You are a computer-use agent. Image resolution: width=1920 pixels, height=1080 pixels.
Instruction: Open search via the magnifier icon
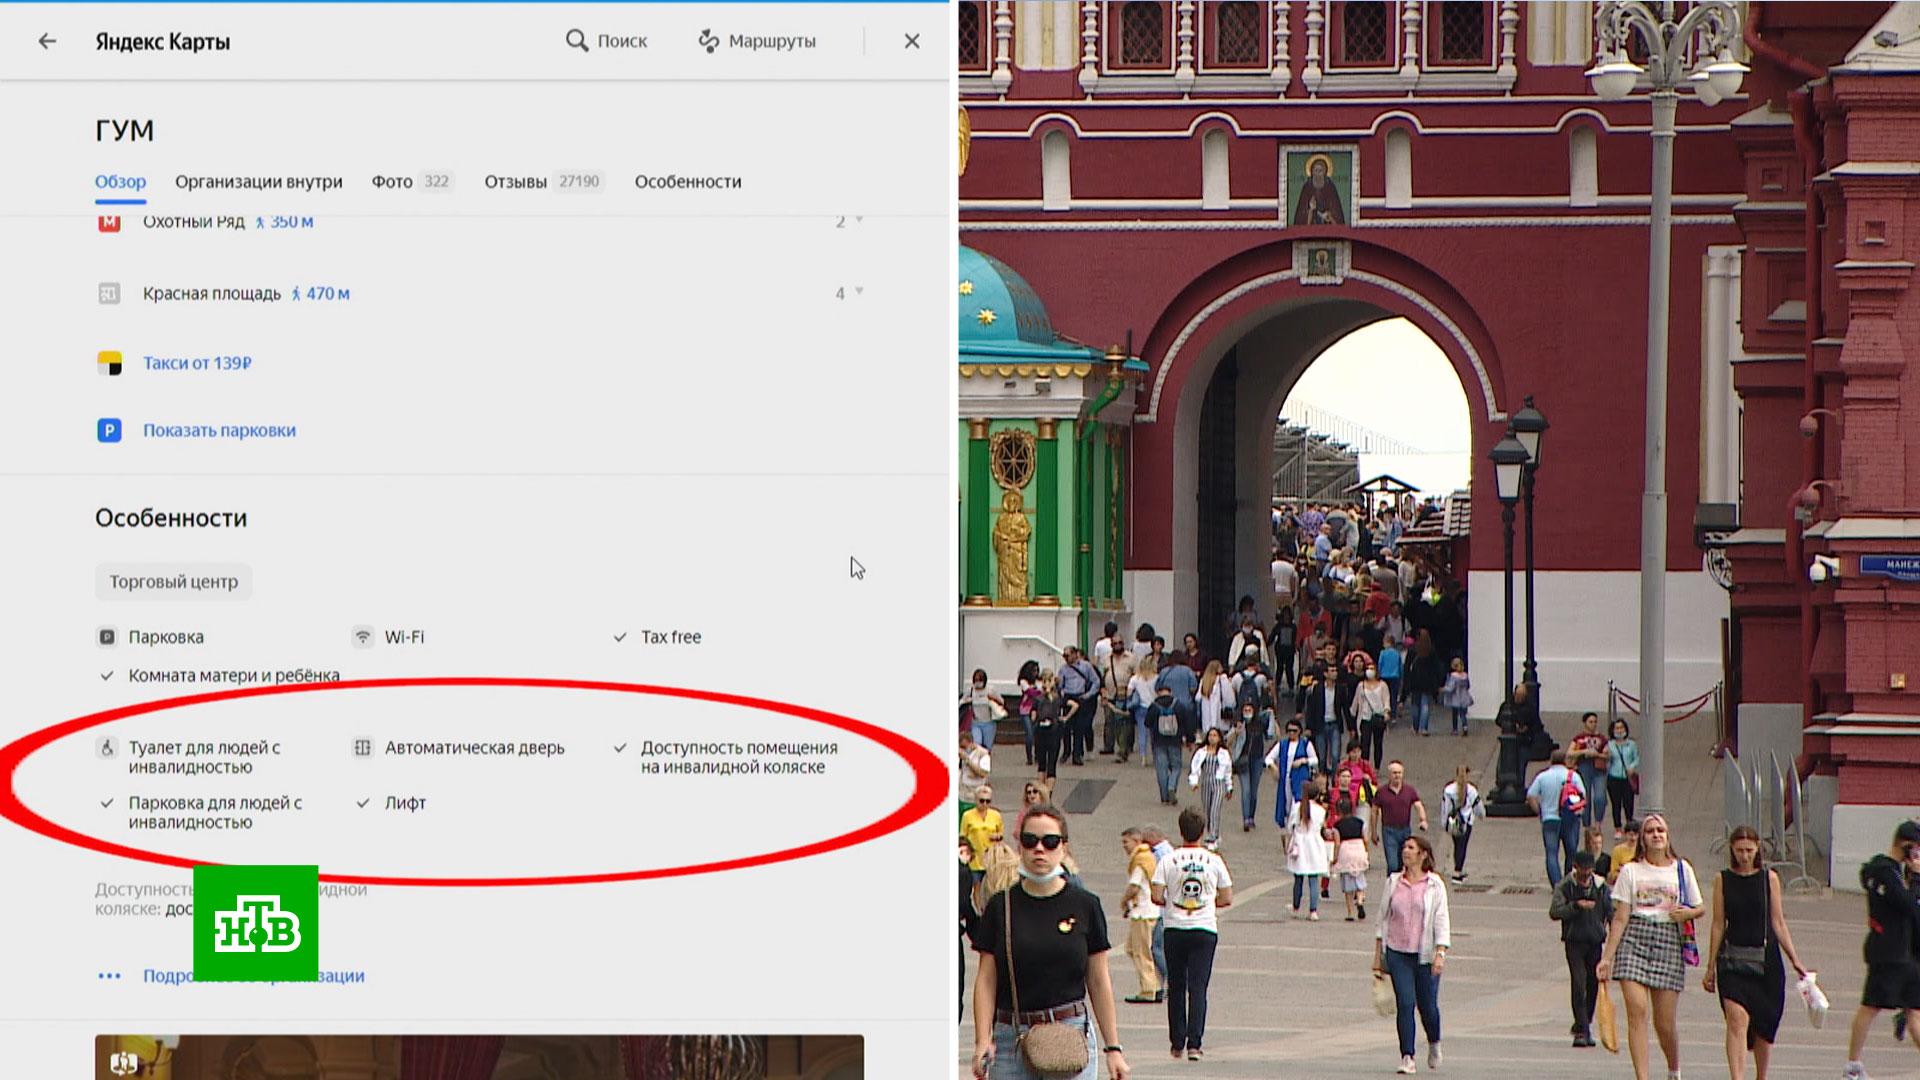577,41
